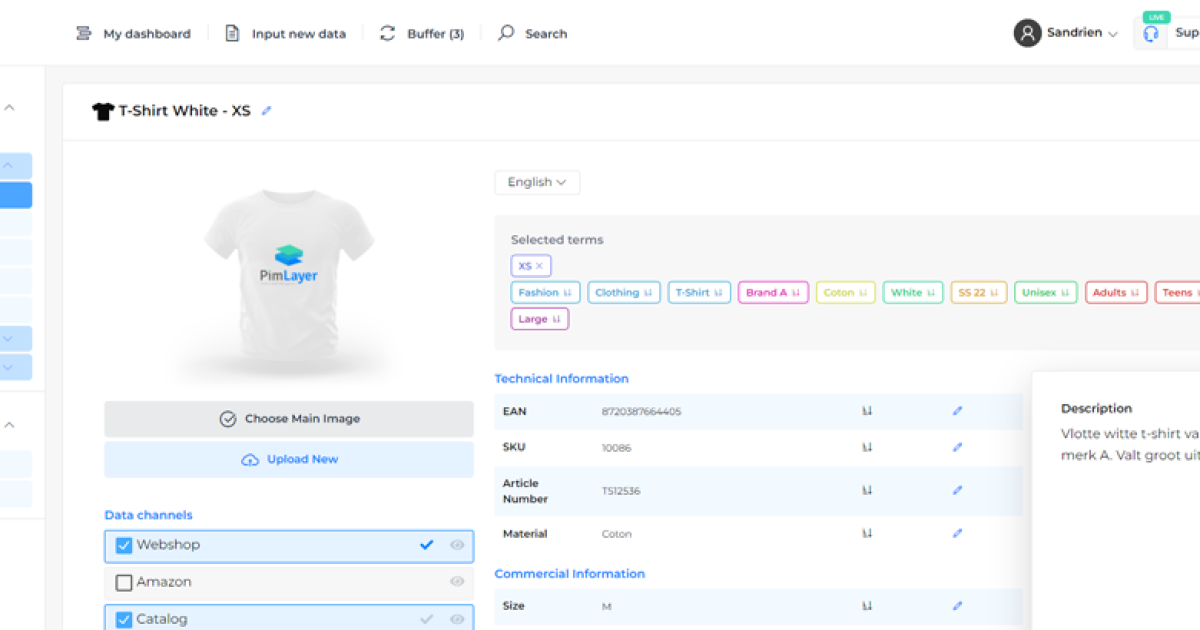Click hierarchy icon in Article Number row
The width and height of the screenshot is (1200, 630).
pos(867,490)
